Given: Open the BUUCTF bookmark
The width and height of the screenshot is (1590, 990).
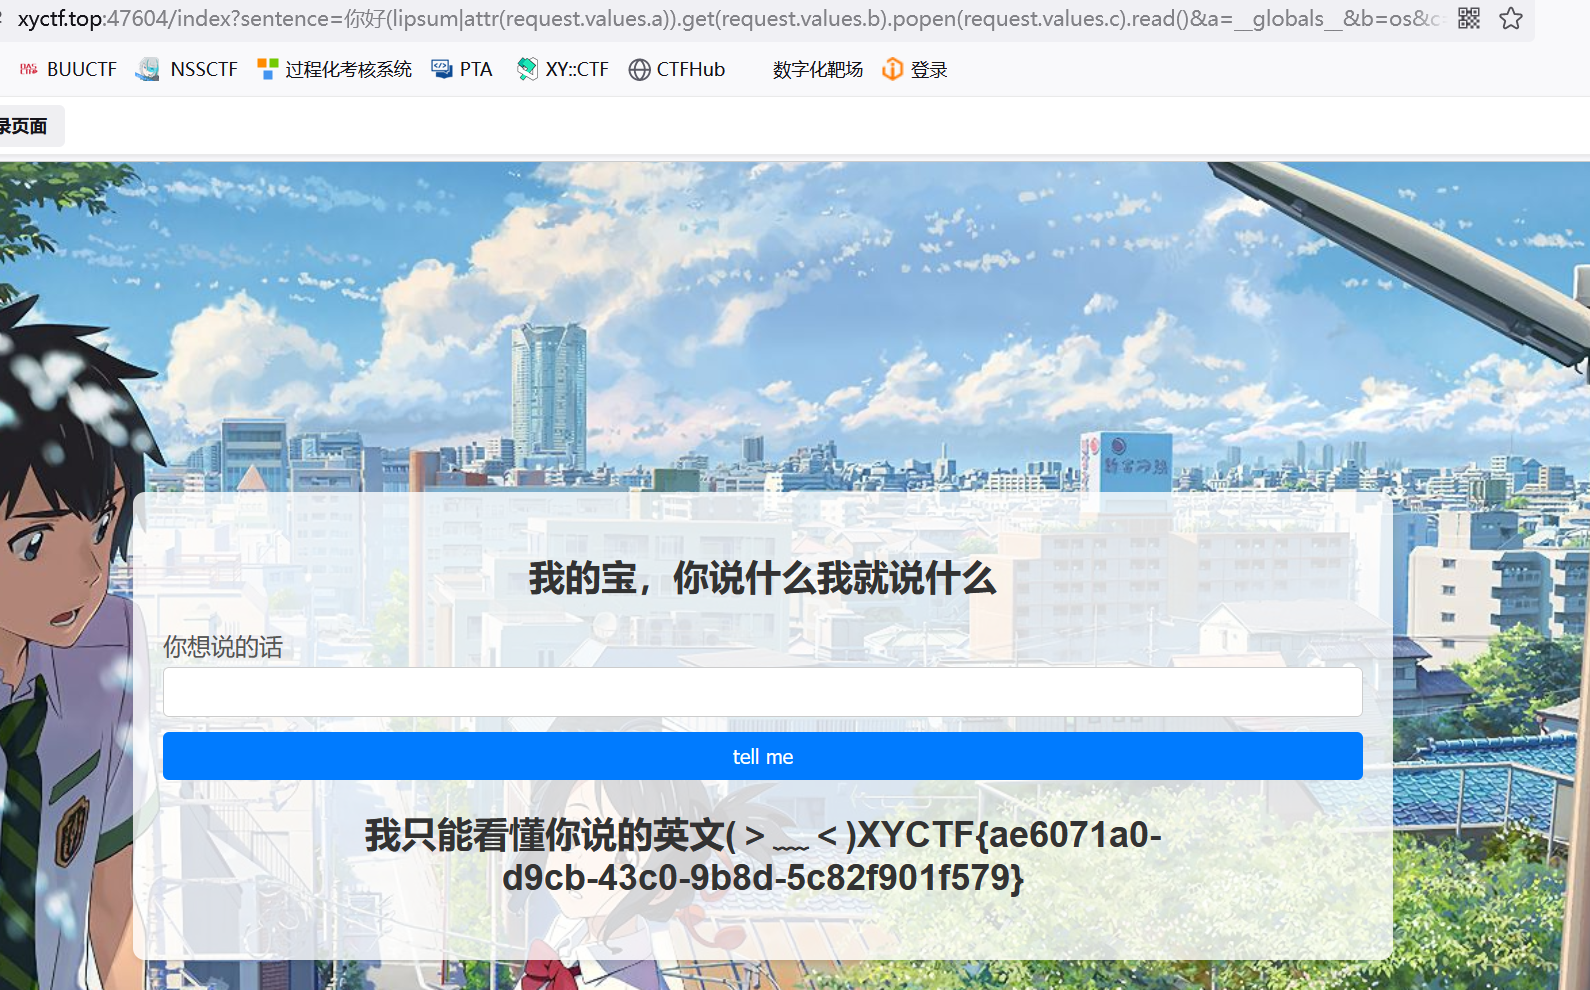Looking at the screenshot, I should [69, 69].
